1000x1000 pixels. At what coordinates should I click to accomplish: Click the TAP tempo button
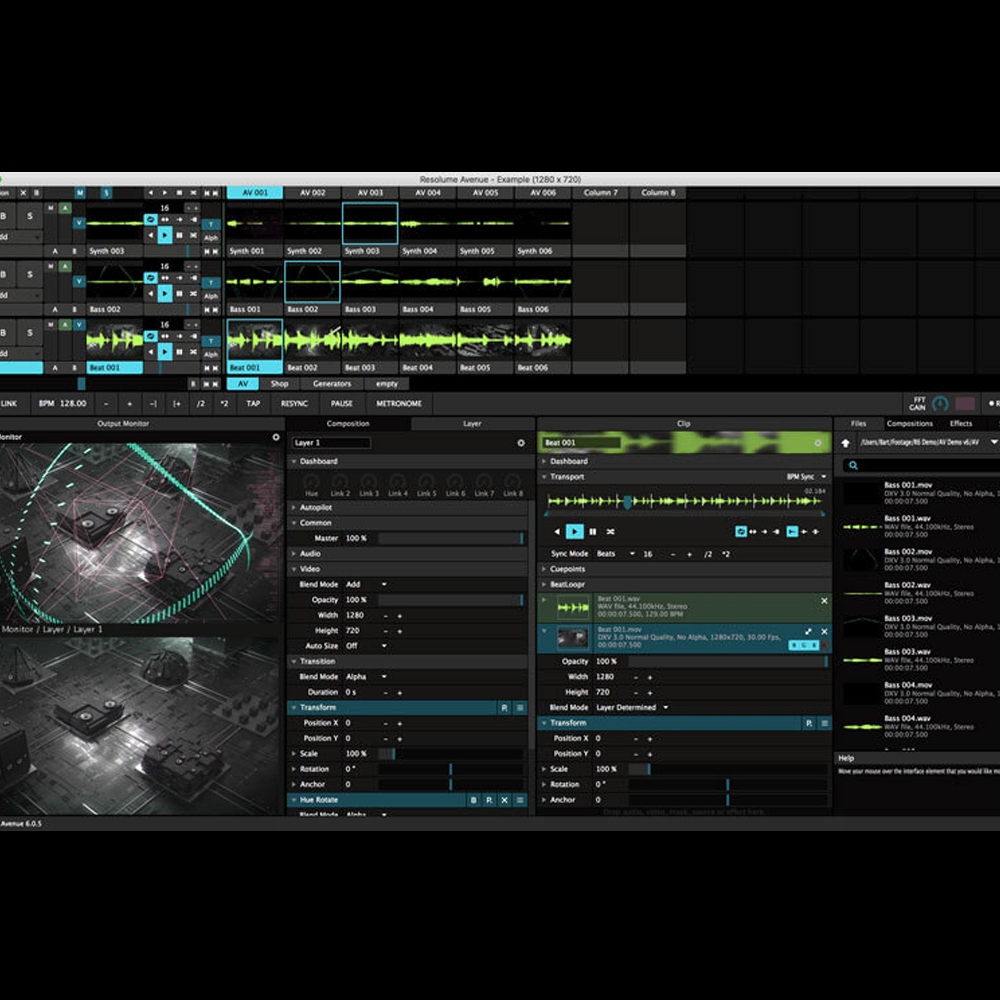pyautogui.click(x=253, y=404)
